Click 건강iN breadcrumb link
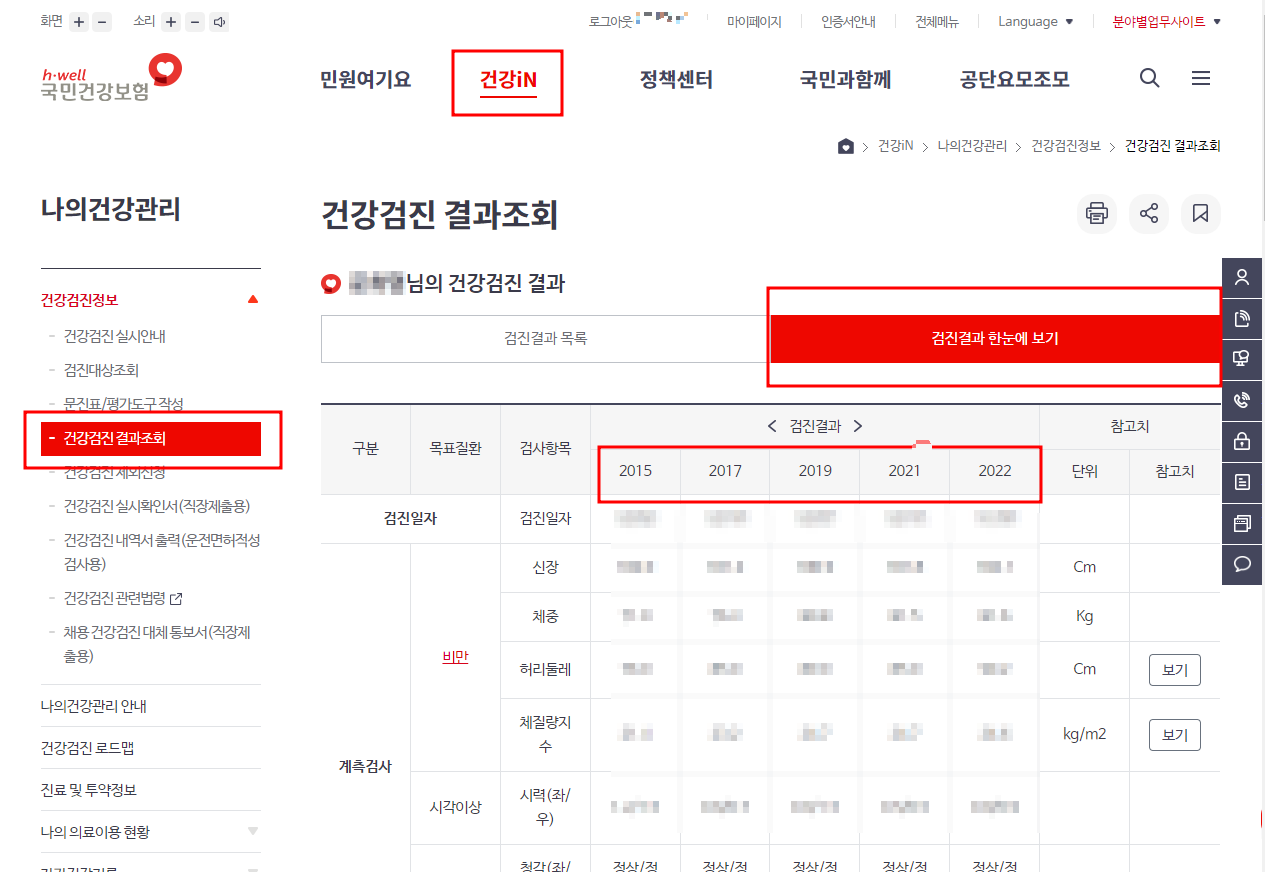 [x=895, y=146]
